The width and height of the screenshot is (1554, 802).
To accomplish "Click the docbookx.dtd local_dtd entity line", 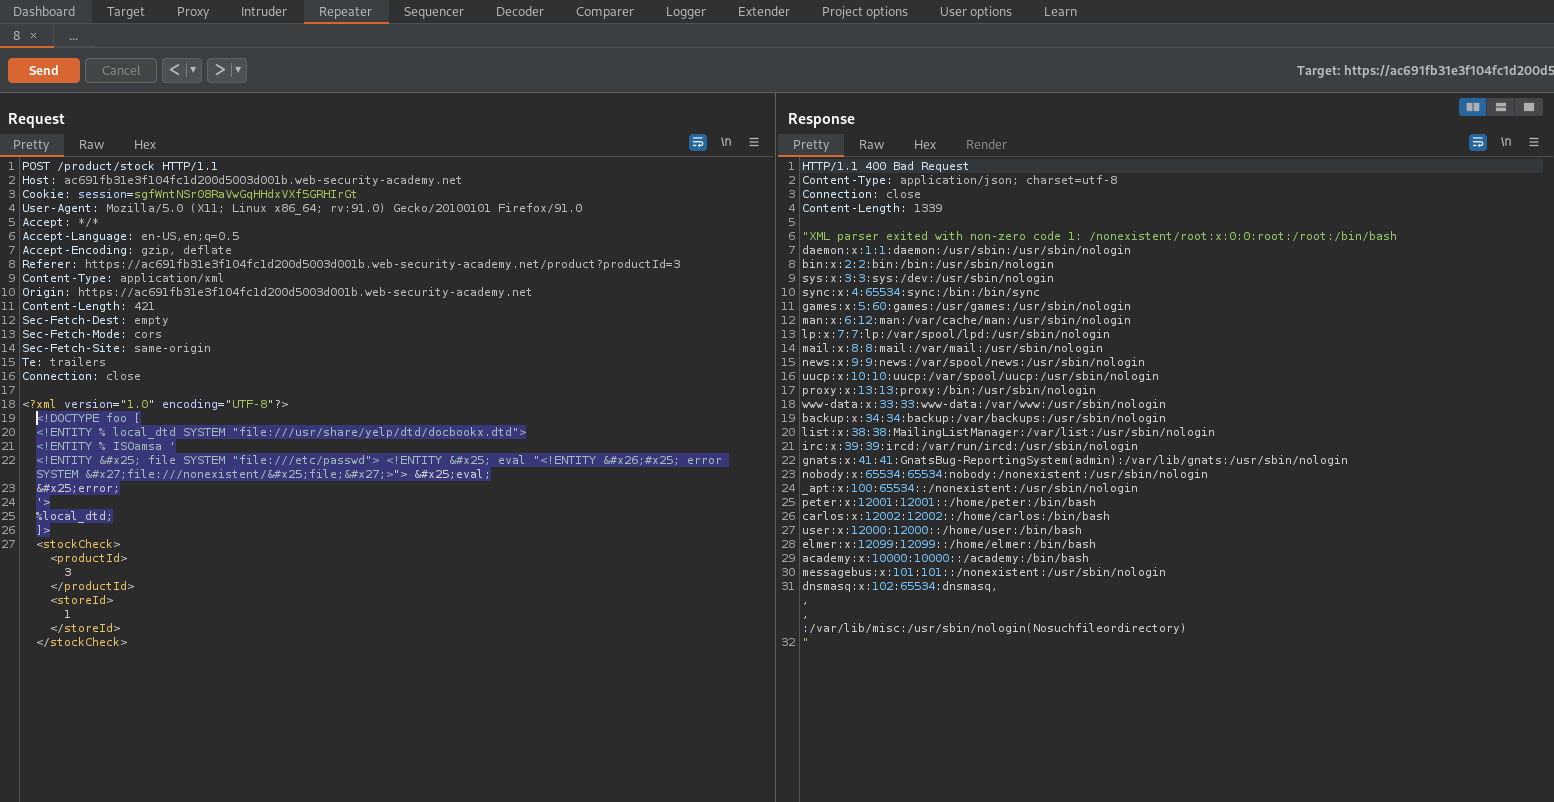I will (x=281, y=432).
